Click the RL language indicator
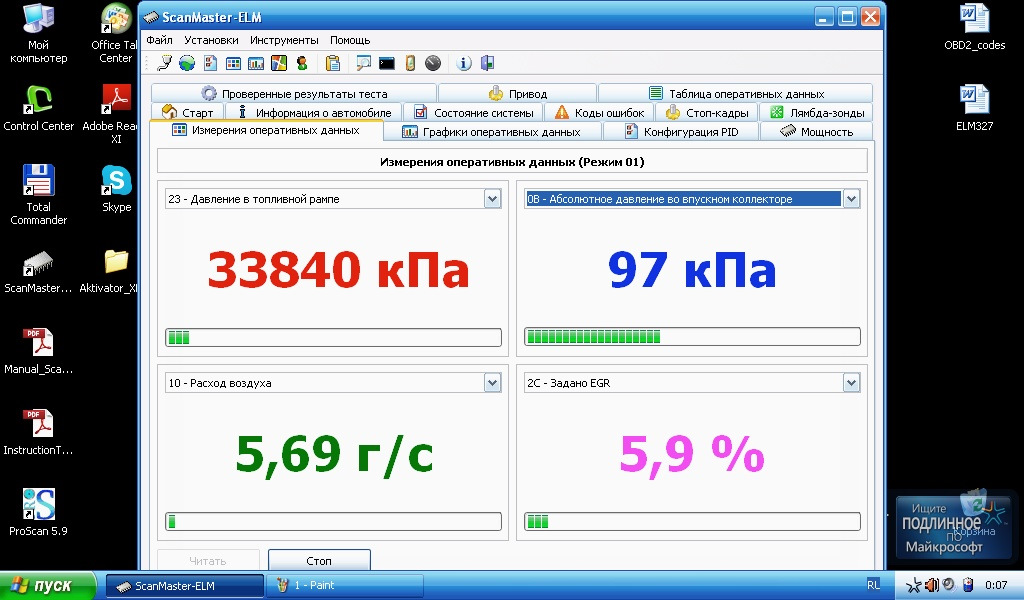This screenshot has height=600, width=1024. (874, 585)
